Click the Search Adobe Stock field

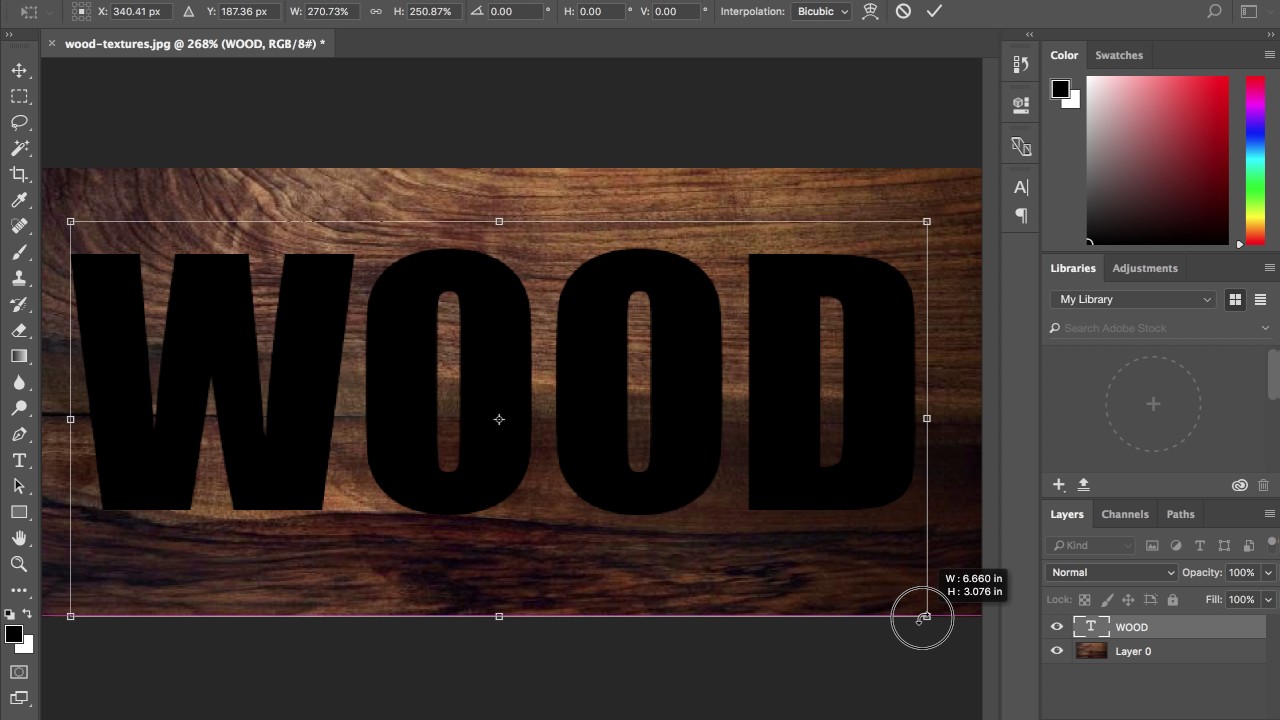[1160, 328]
